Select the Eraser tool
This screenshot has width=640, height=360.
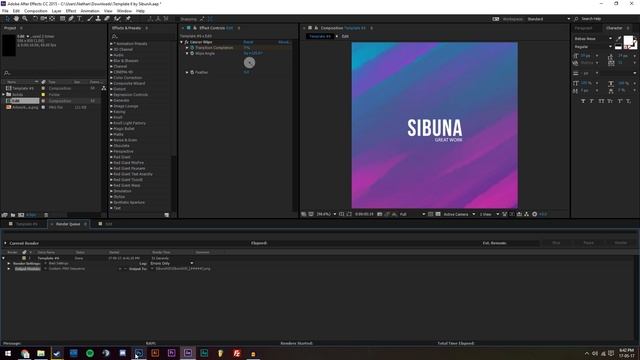[x=107, y=19]
